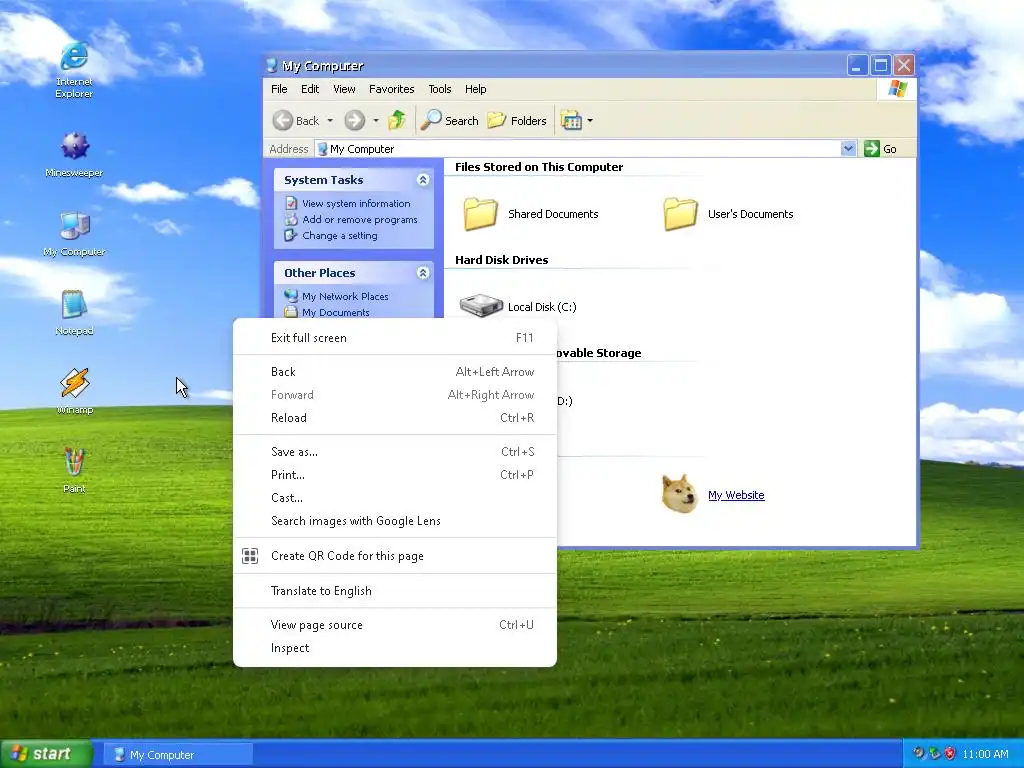Select Reload from the context menu
1024x768 pixels.
pyautogui.click(x=395, y=418)
